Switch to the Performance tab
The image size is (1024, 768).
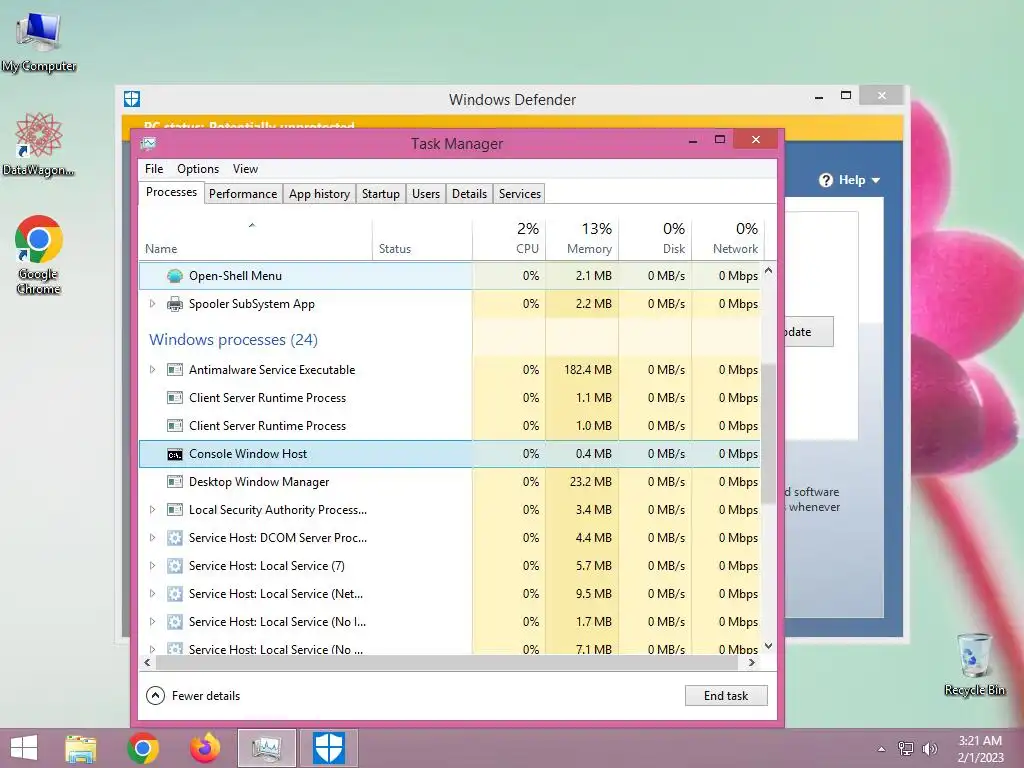pyautogui.click(x=243, y=194)
